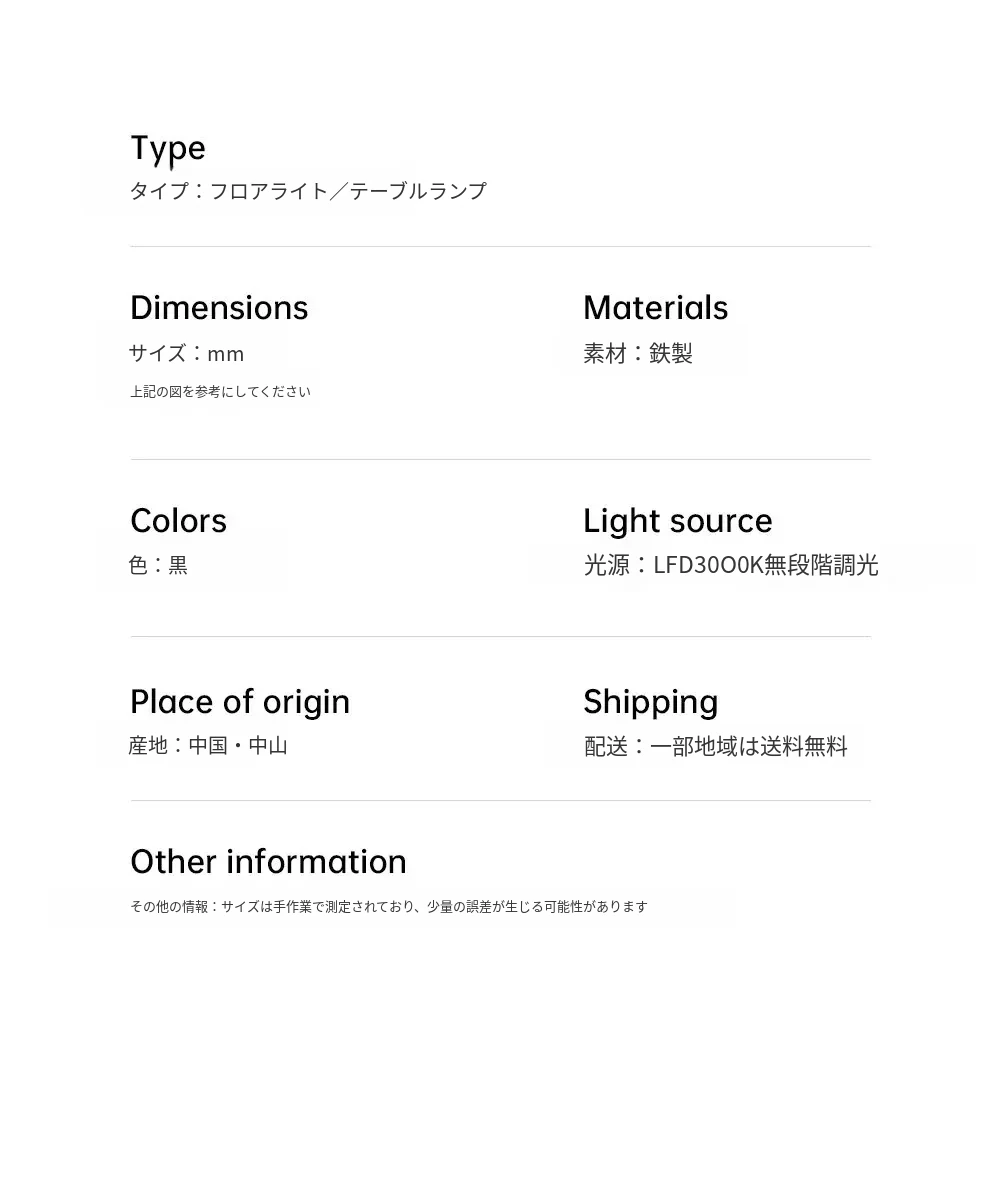The width and height of the screenshot is (1000, 1202).
Task: Select the 色：黒 color text
Action: point(158,565)
